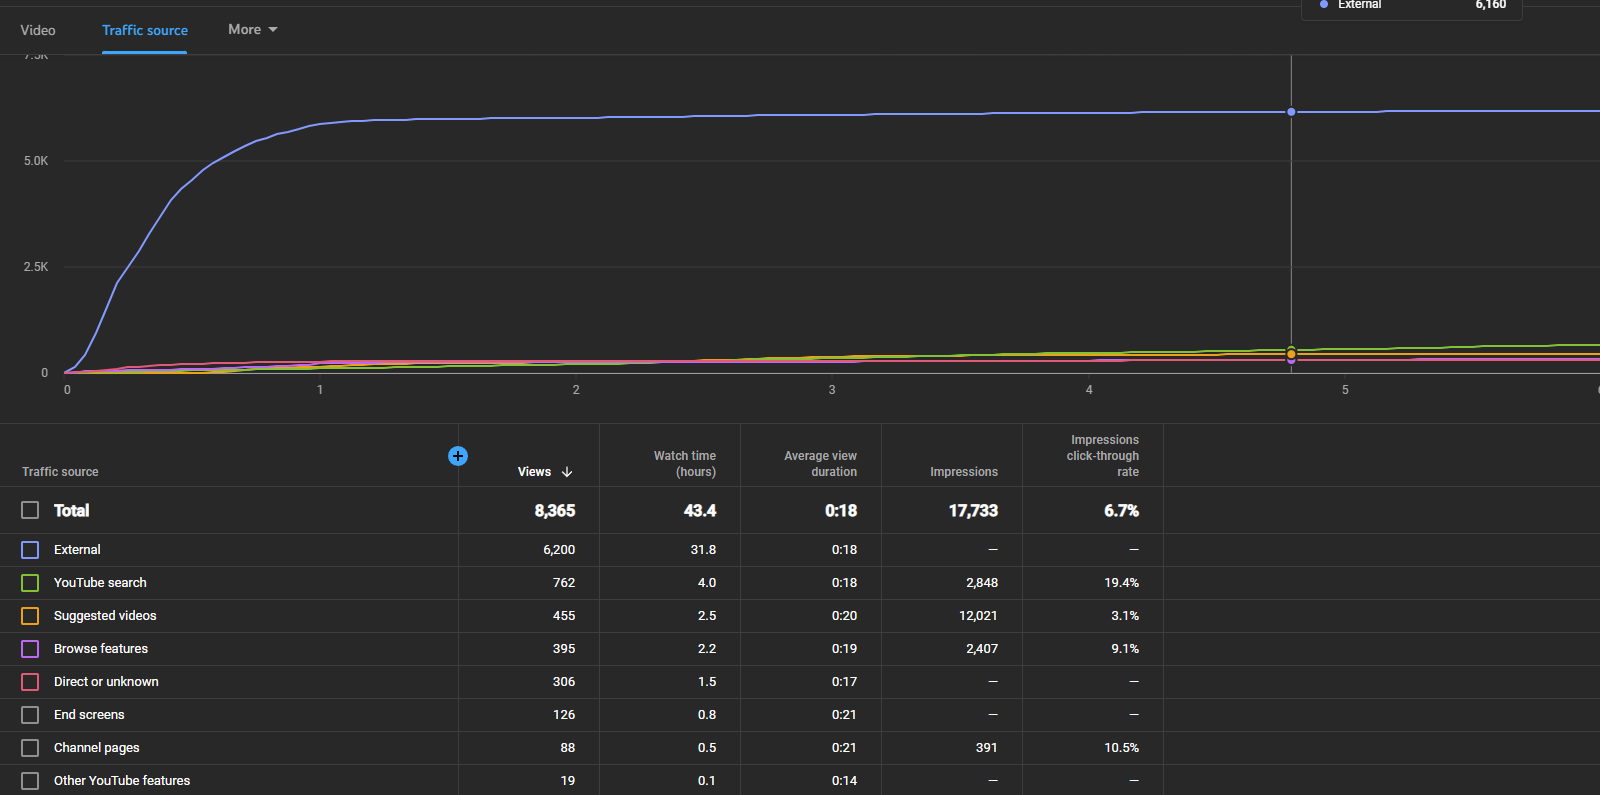Viewport: 1600px width, 795px height.
Task: Open the Channel pages traffic source link
Action: click(97, 748)
